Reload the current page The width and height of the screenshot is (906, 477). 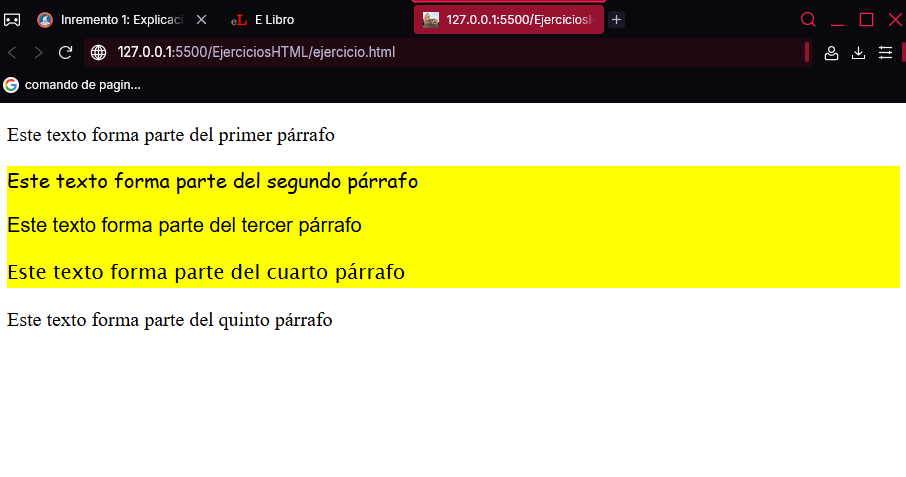tap(65, 53)
